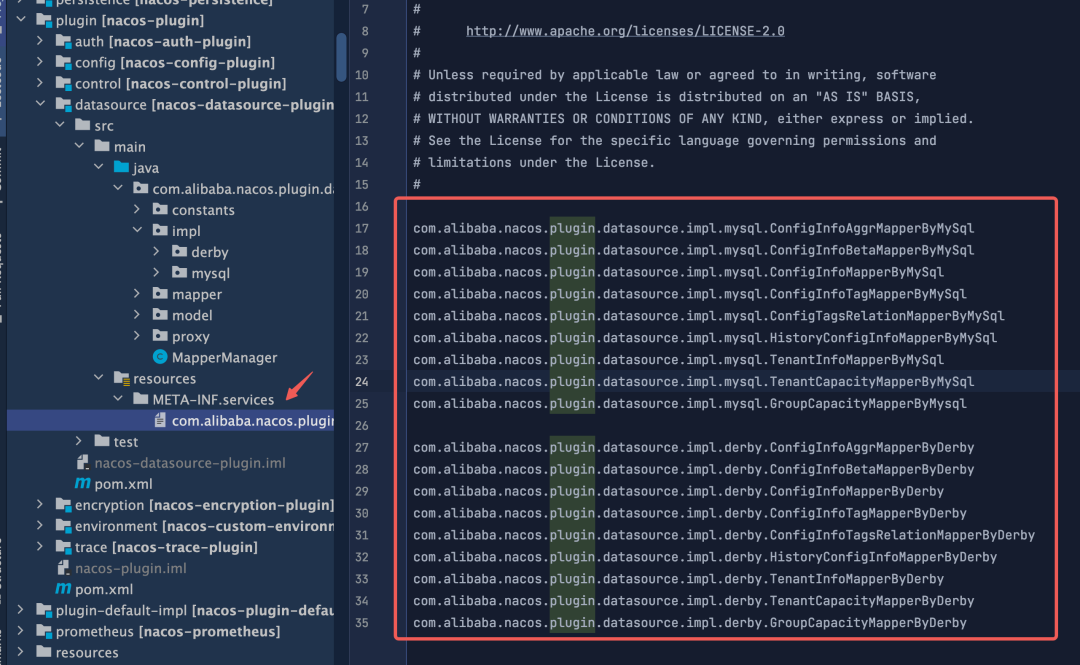Click the META-INF.services folder icon
The image size is (1080, 665).
pyautogui.click(x=140, y=400)
